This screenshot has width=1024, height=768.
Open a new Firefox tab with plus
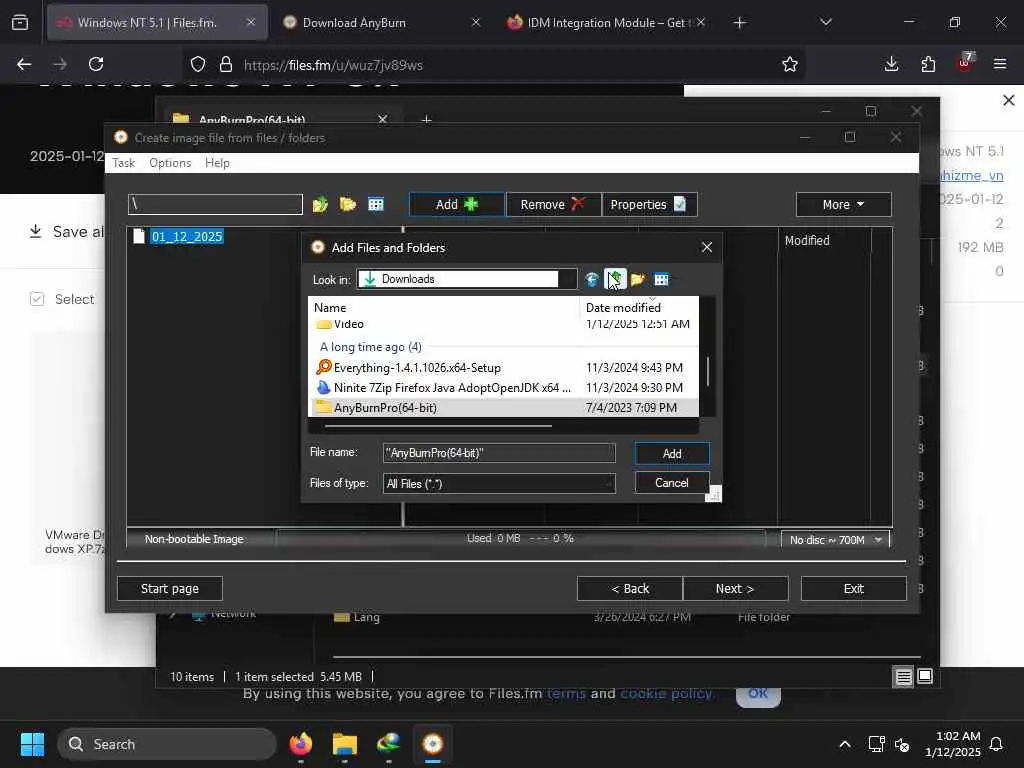[x=739, y=23]
